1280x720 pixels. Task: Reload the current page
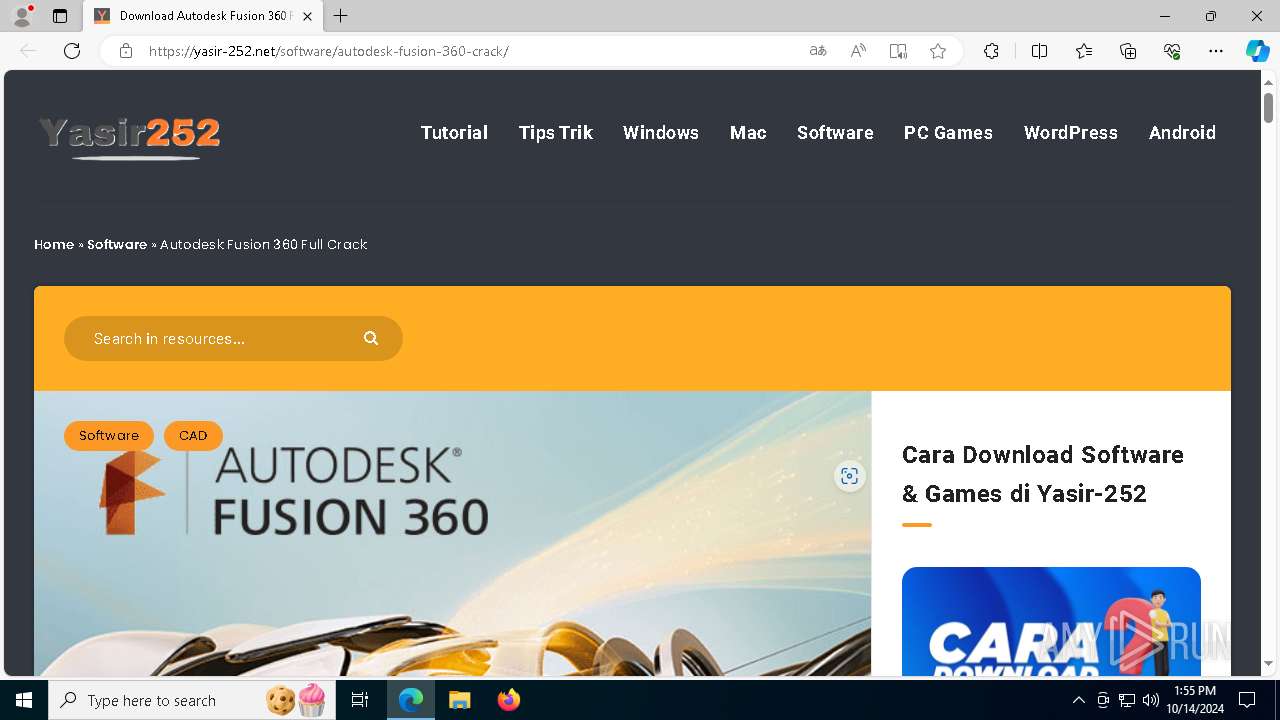point(72,51)
